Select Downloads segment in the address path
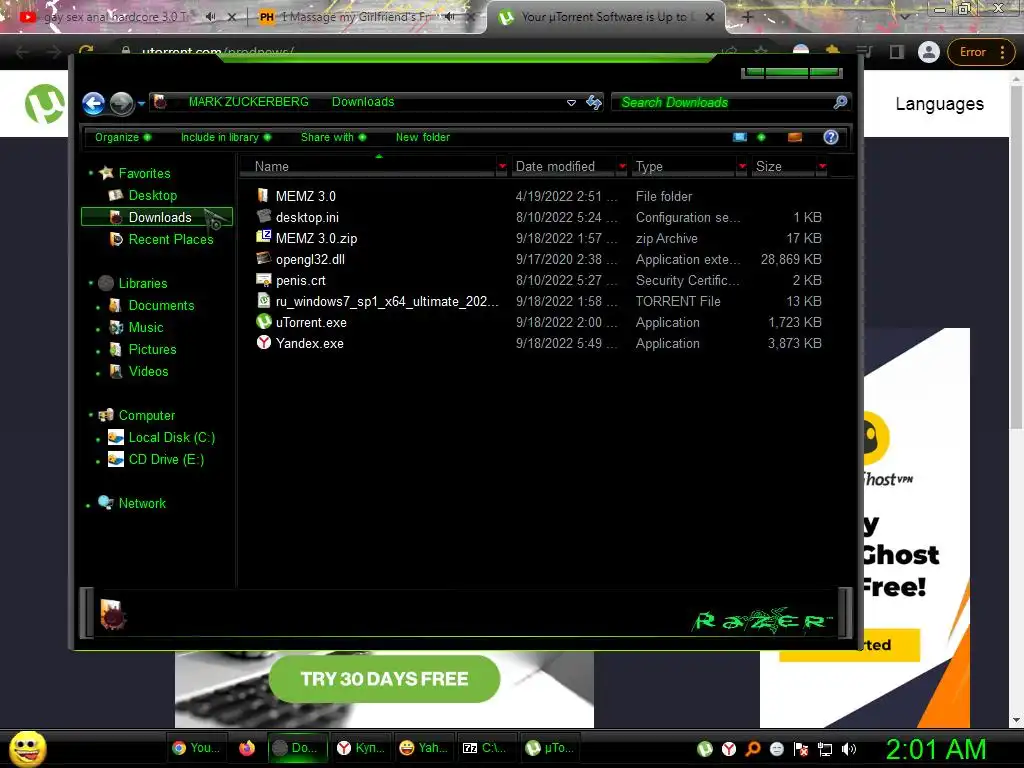This screenshot has height=768, width=1024. (x=362, y=102)
